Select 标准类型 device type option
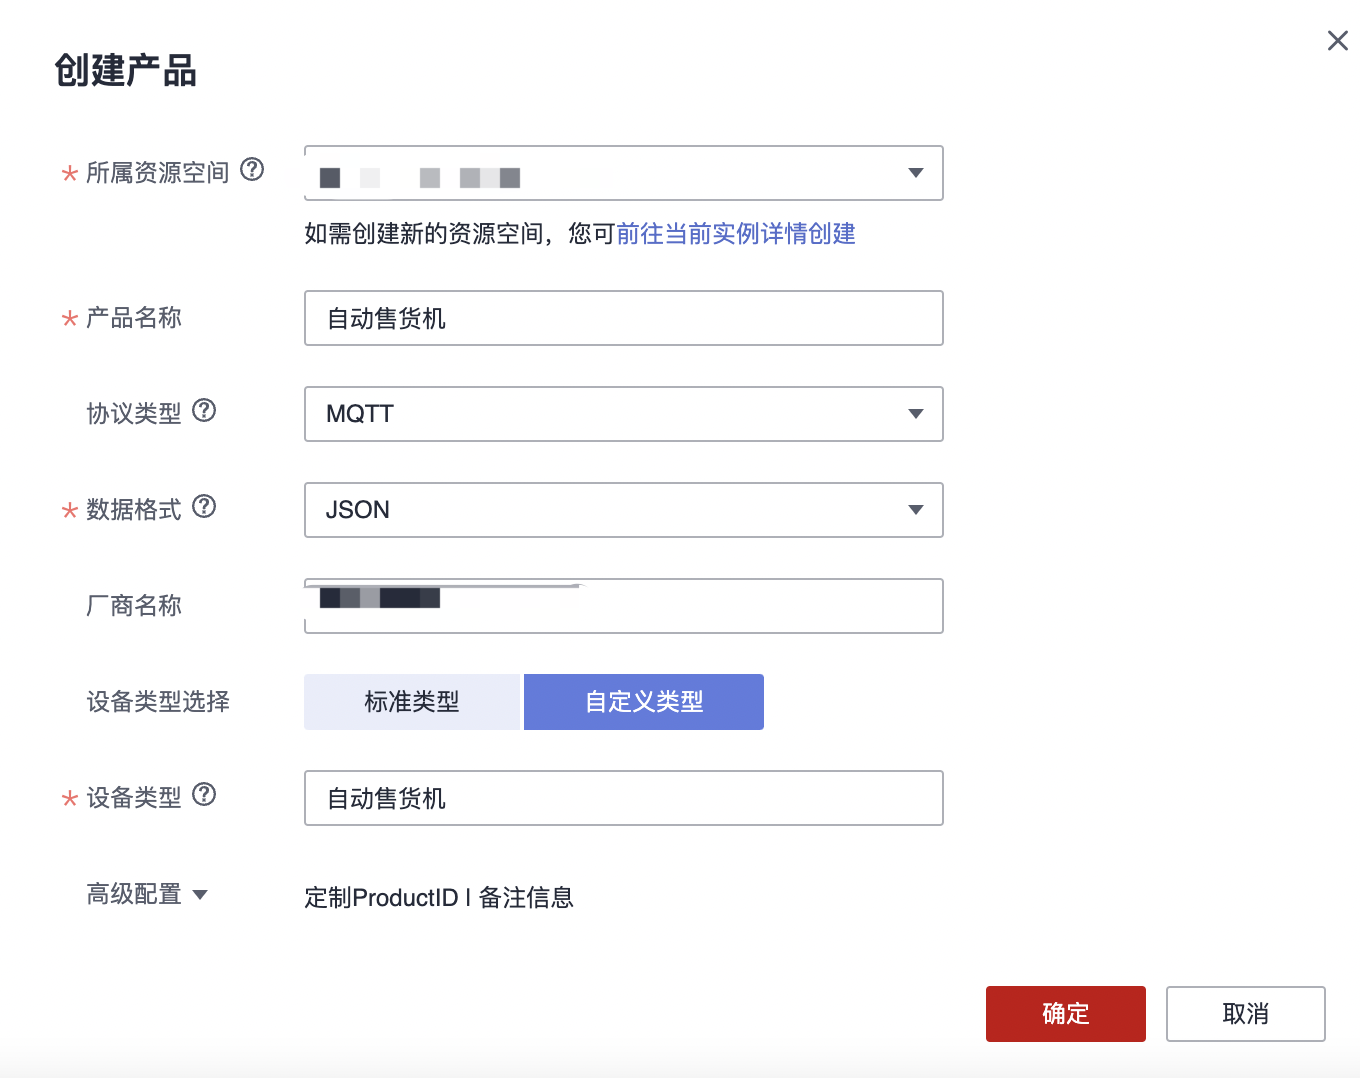The image size is (1360, 1078). (x=412, y=702)
